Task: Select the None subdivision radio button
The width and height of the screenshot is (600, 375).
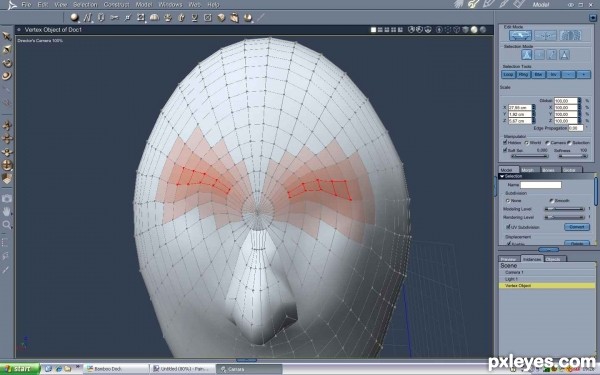Action: tap(508, 201)
